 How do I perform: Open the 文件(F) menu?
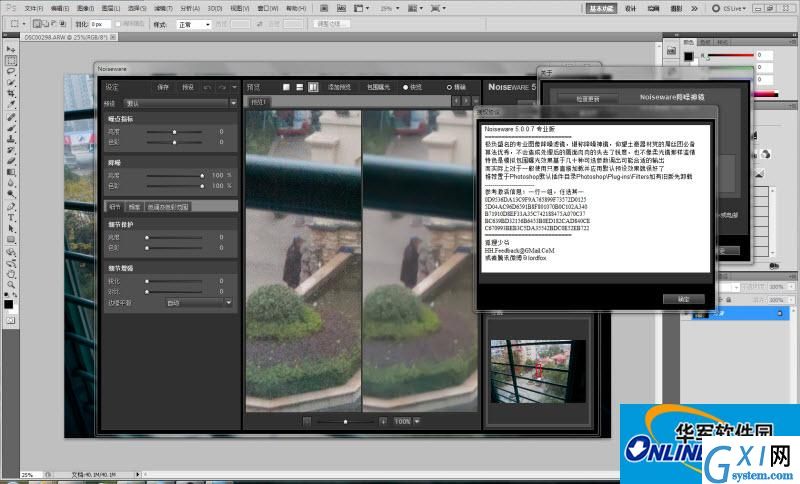pos(34,8)
